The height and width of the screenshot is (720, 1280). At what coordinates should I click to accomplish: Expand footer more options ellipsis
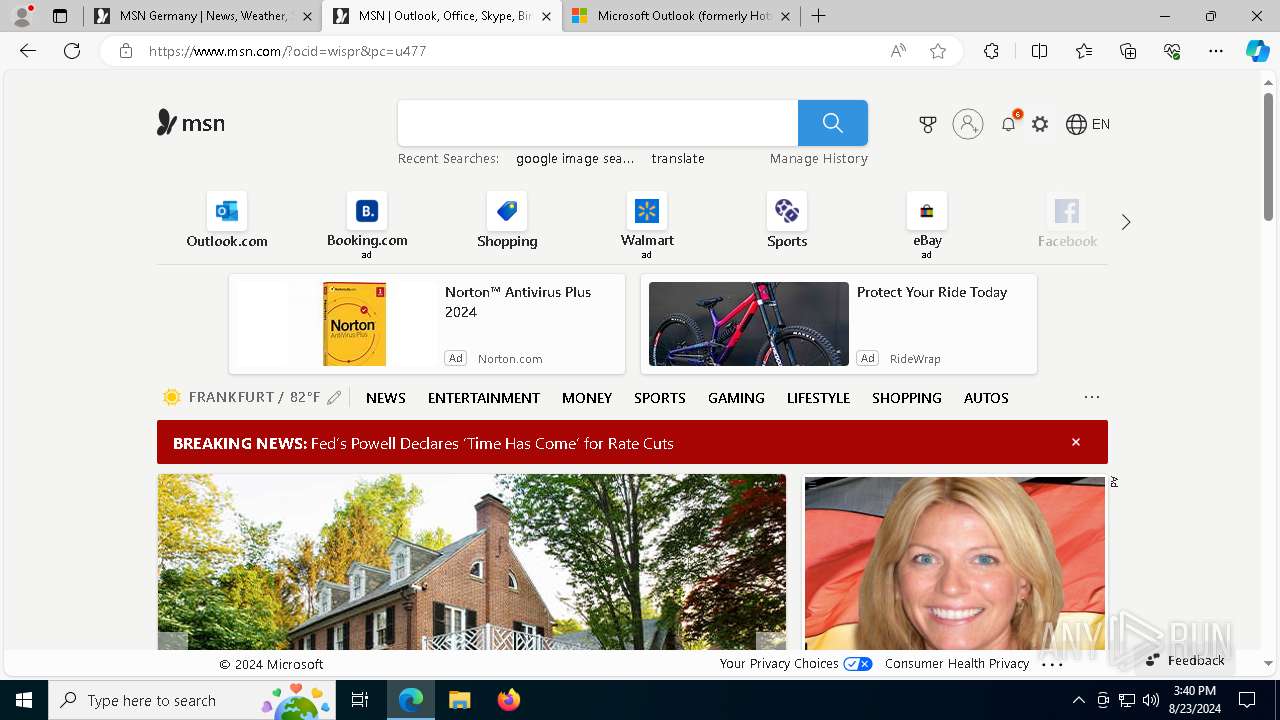point(1052,664)
